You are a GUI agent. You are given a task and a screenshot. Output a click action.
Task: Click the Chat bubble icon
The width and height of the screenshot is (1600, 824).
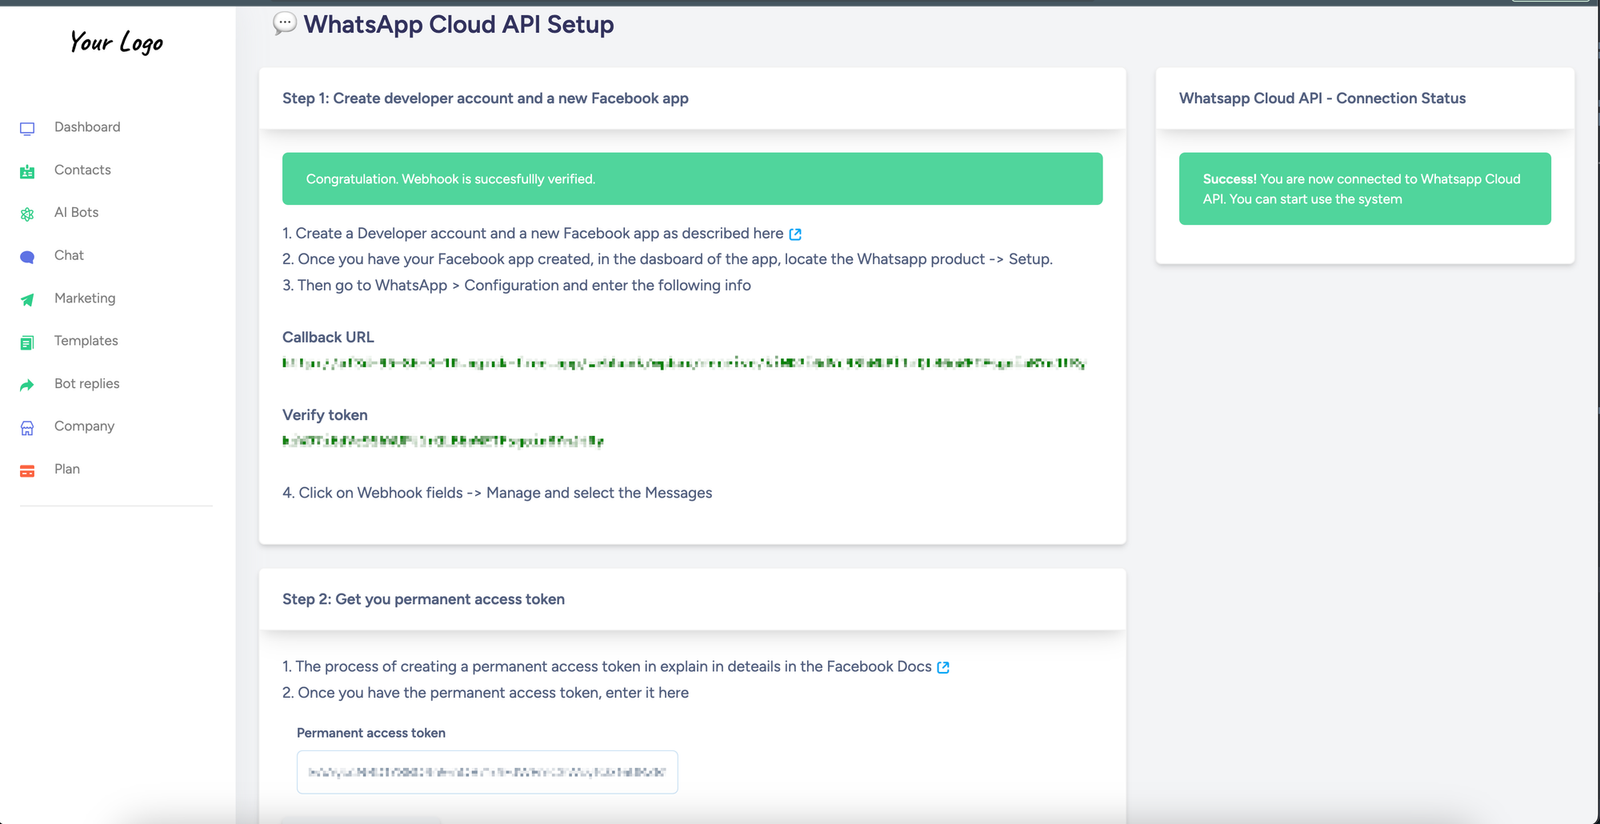coord(27,257)
